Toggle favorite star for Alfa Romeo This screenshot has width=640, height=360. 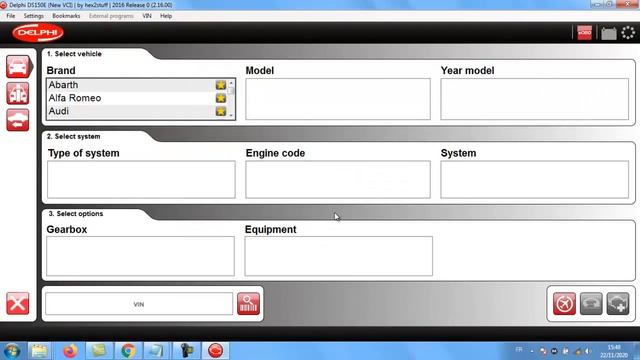click(x=221, y=98)
